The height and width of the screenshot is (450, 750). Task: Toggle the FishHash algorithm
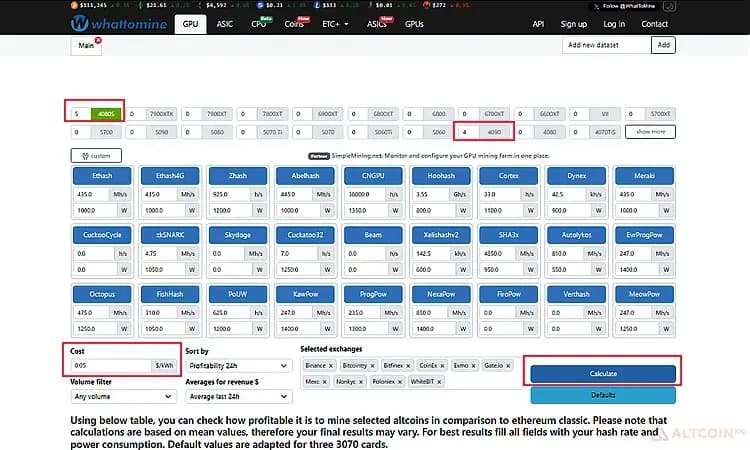170,294
